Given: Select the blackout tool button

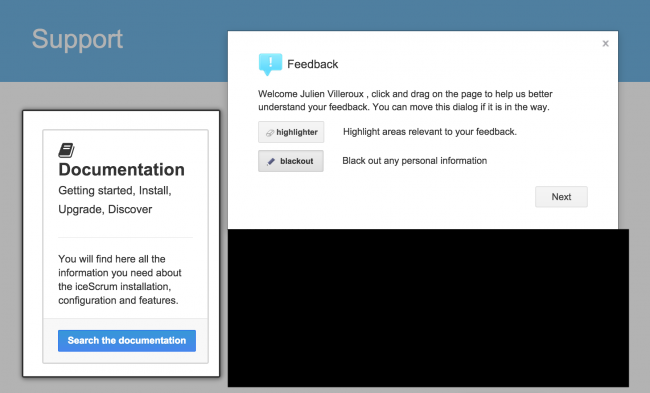Looking at the screenshot, I should (291, 161).
